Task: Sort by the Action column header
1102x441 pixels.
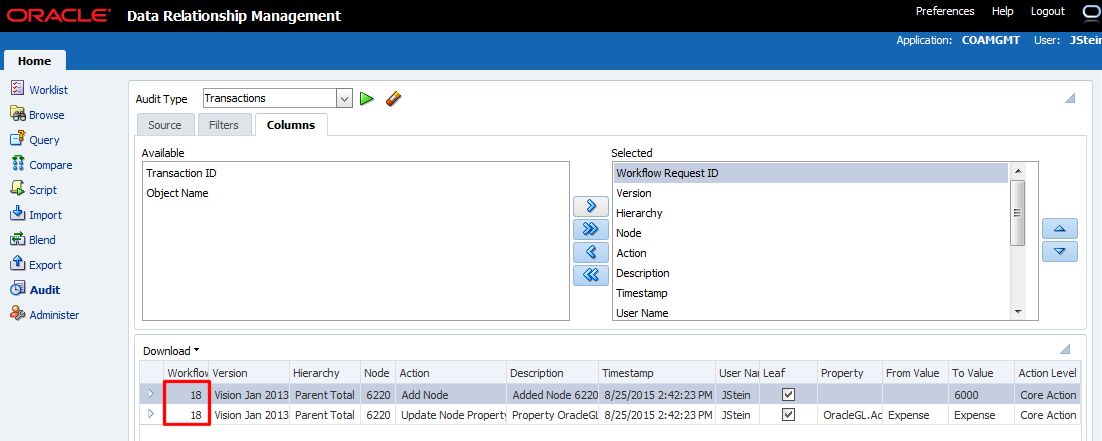Action: (450, 373)
